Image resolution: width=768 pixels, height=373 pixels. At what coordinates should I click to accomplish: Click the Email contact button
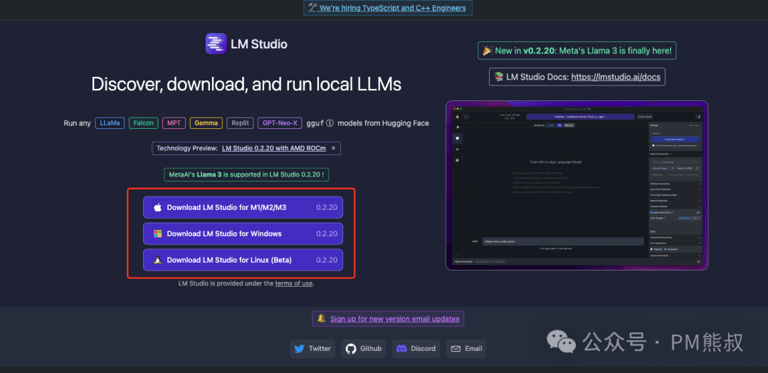[x=466, y=349]
